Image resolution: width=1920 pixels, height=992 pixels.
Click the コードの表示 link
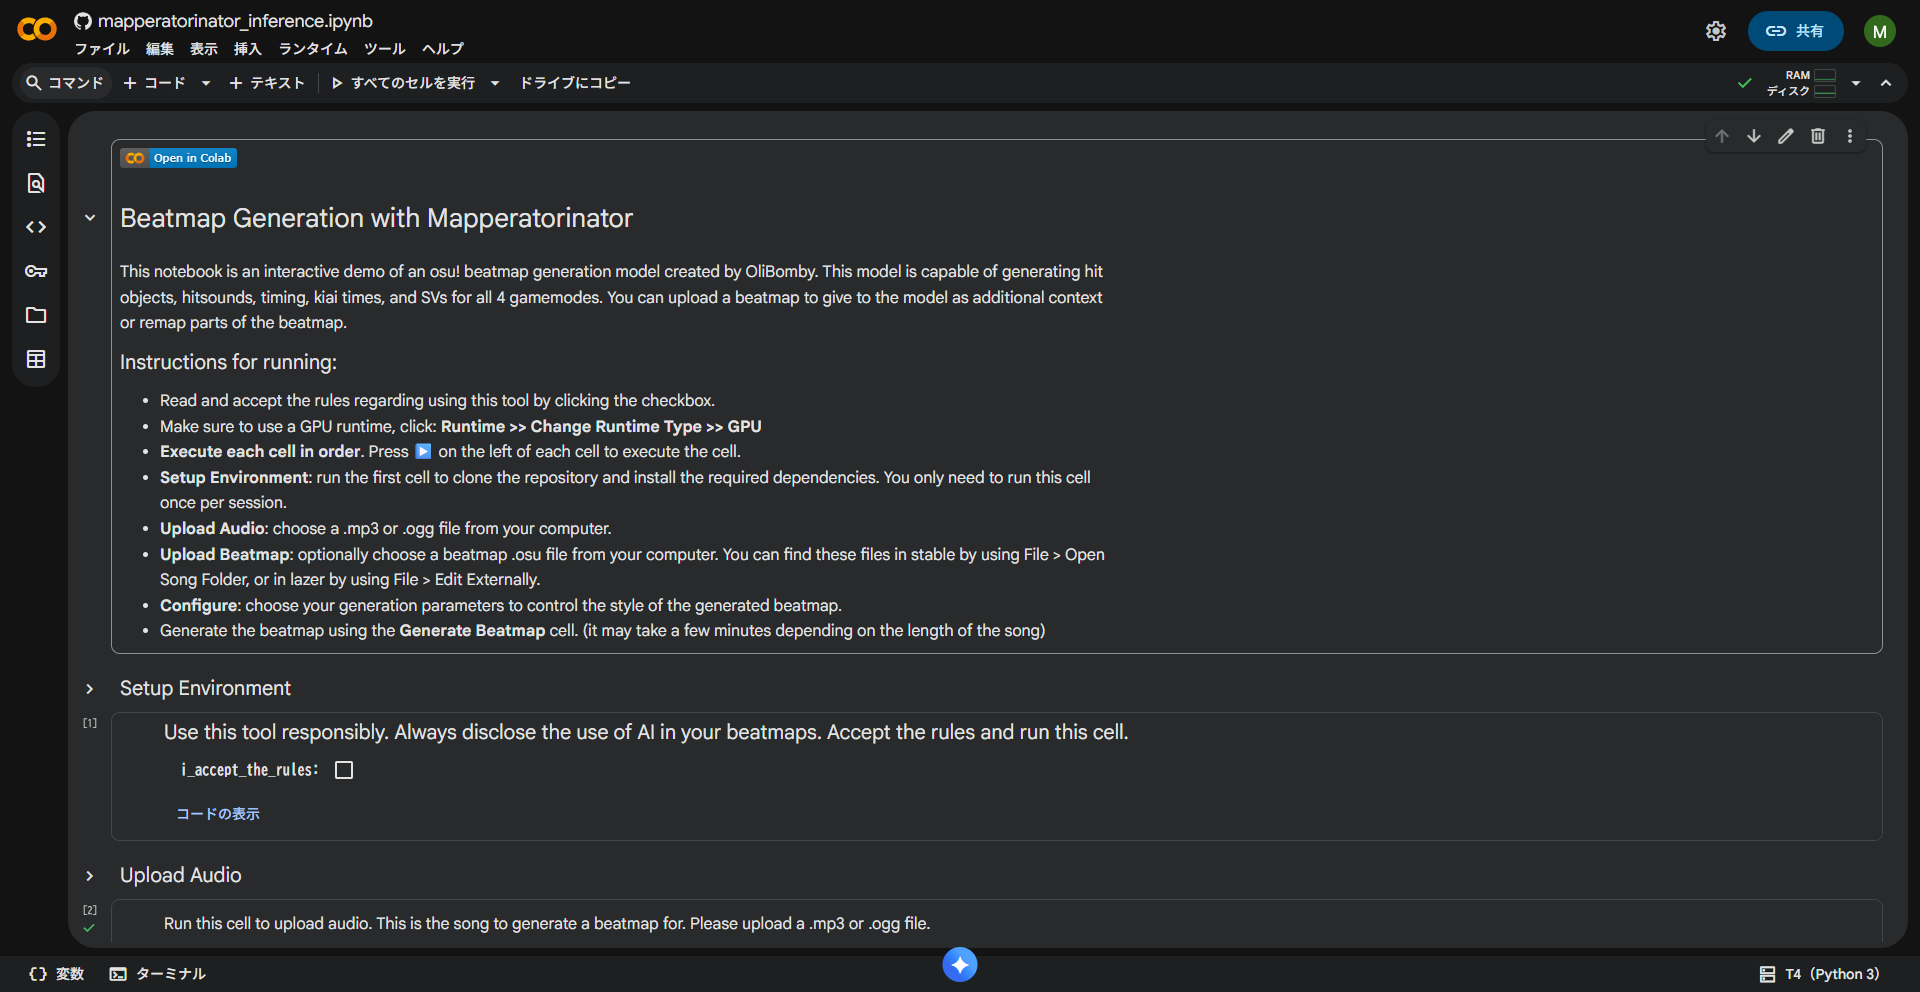coord(218,814)
